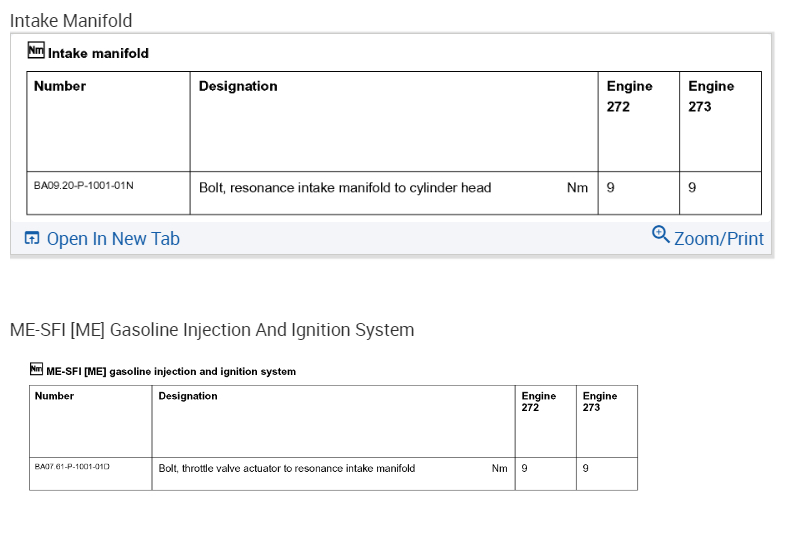Click the Open In New Tab icon
Image resolution: width=795 pixels, height=534 pixels.
coord(32,239)
